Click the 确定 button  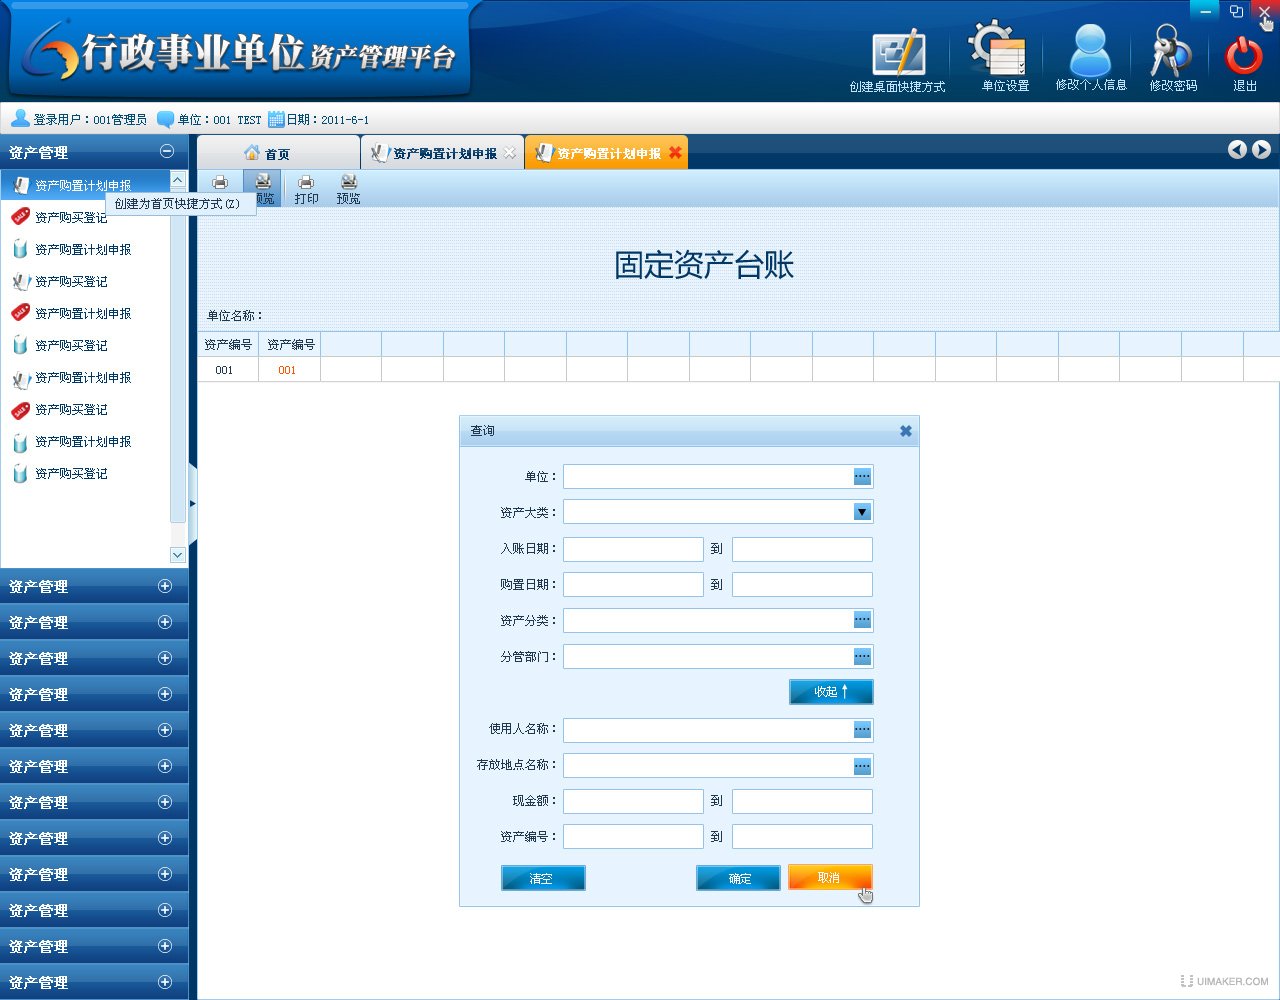(738, 878)
